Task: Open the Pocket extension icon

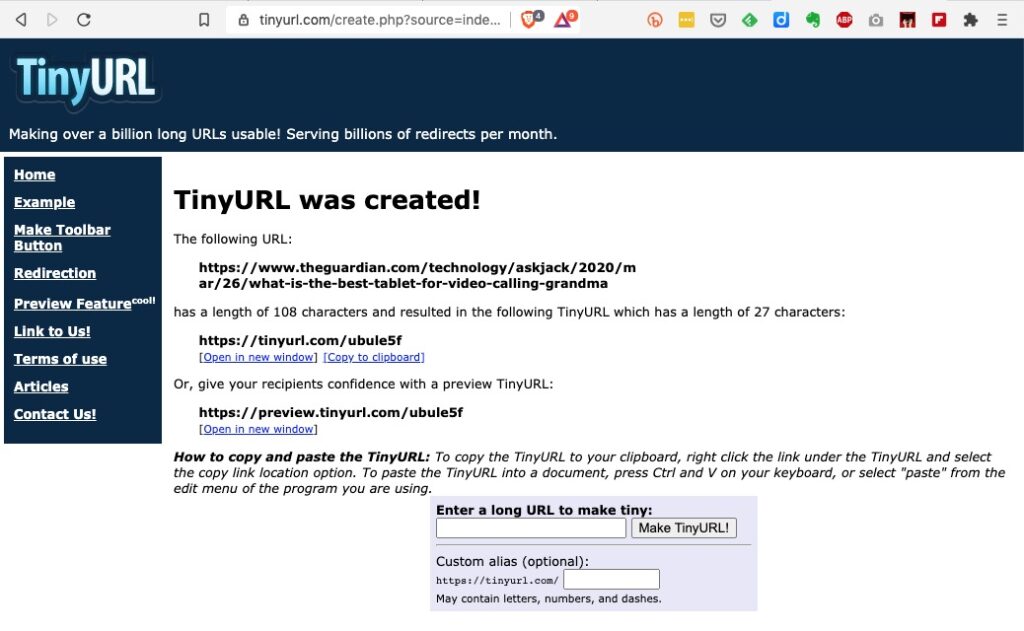Action: [x=718, y=20]
